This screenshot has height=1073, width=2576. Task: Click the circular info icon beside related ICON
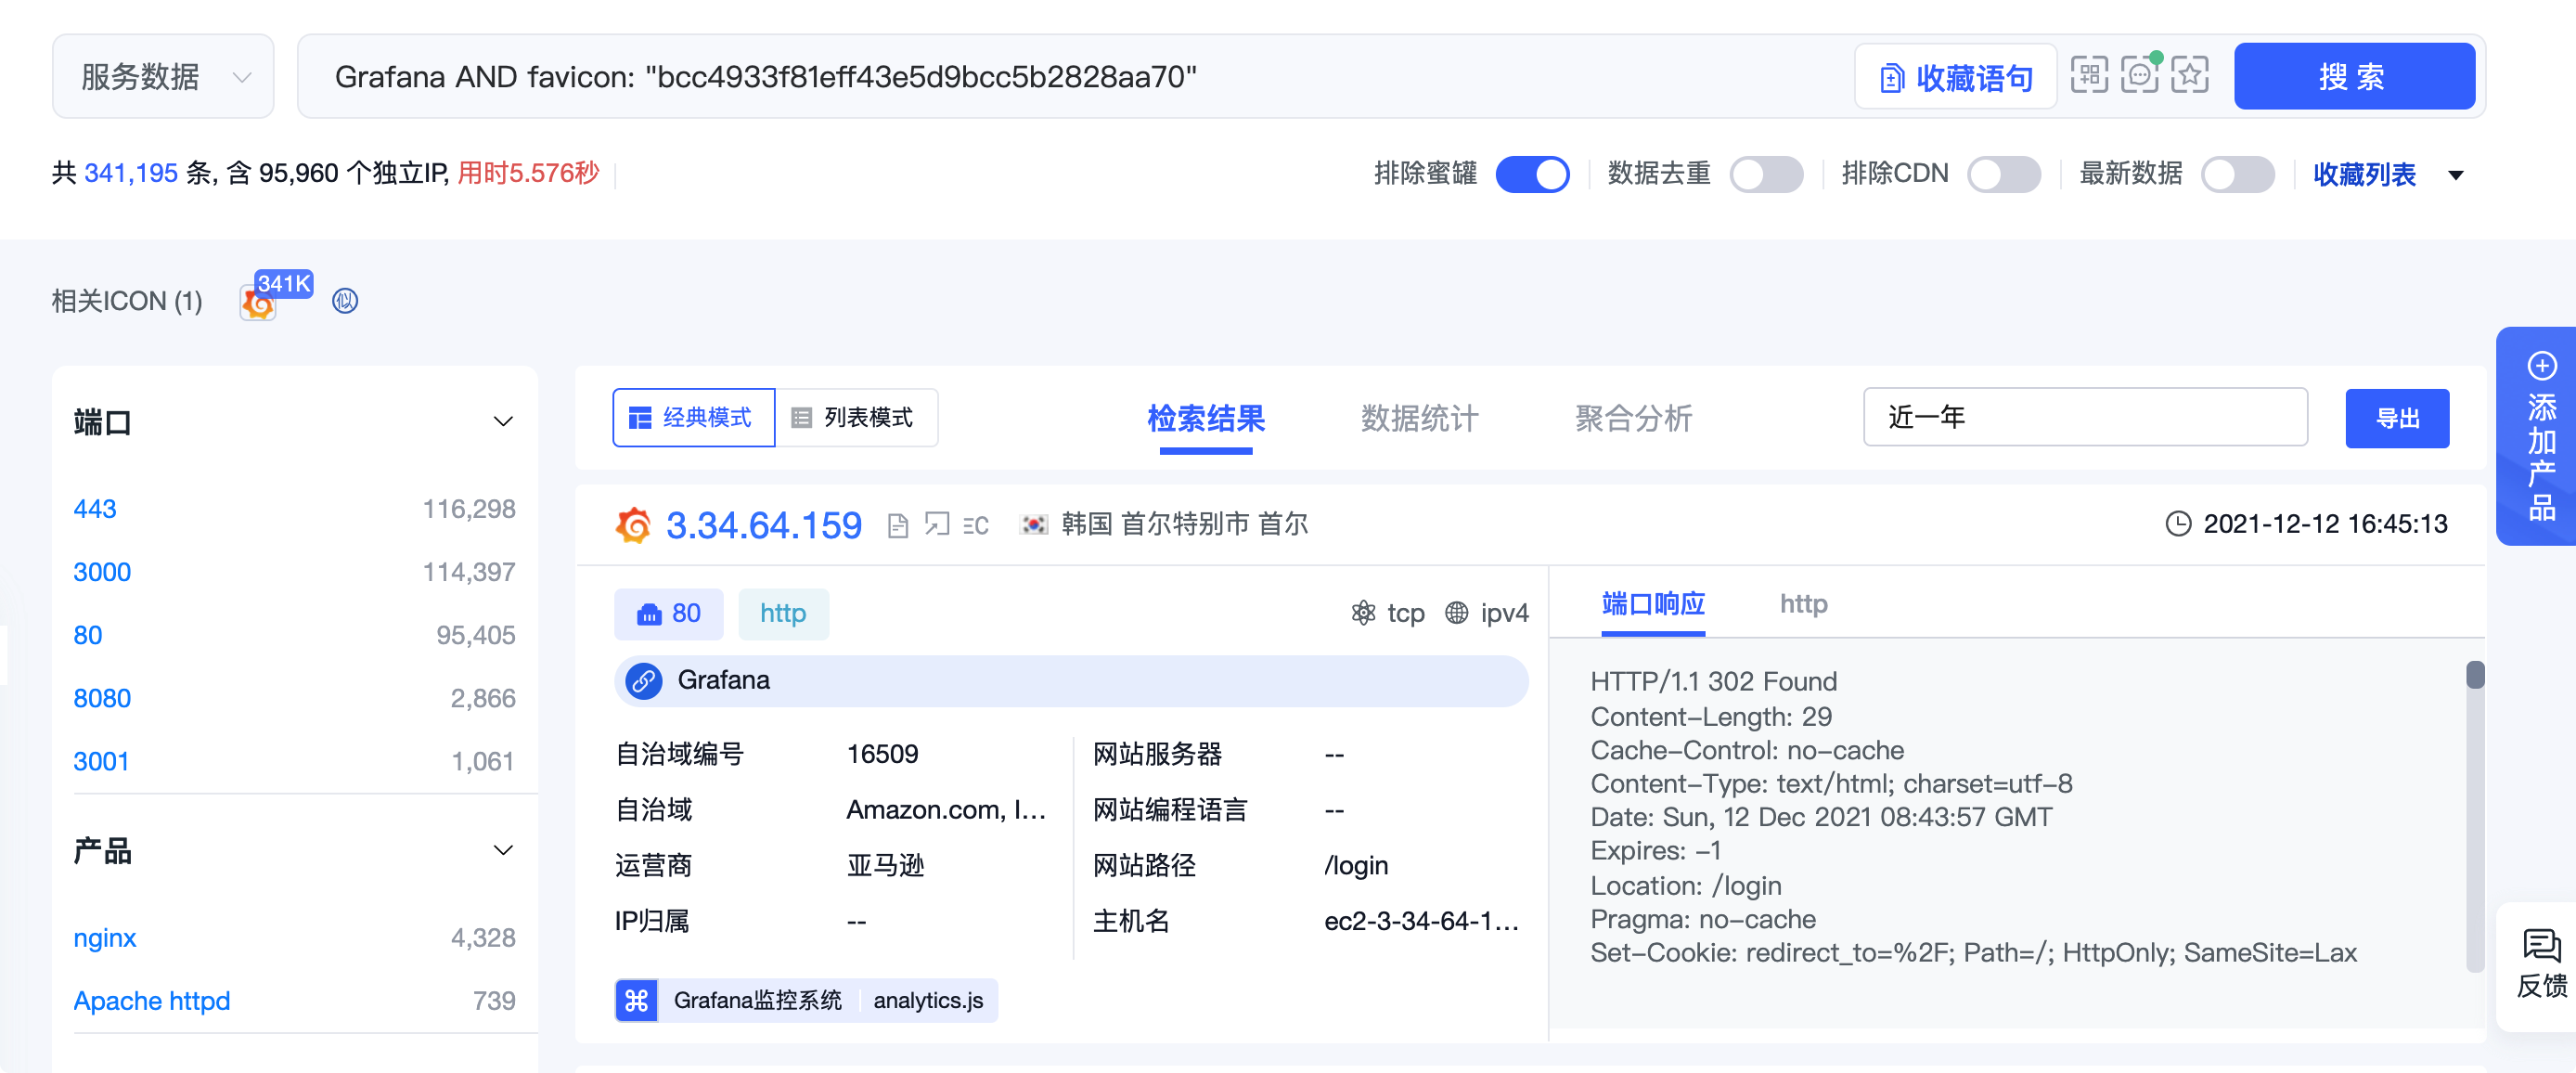pos(345,301)
